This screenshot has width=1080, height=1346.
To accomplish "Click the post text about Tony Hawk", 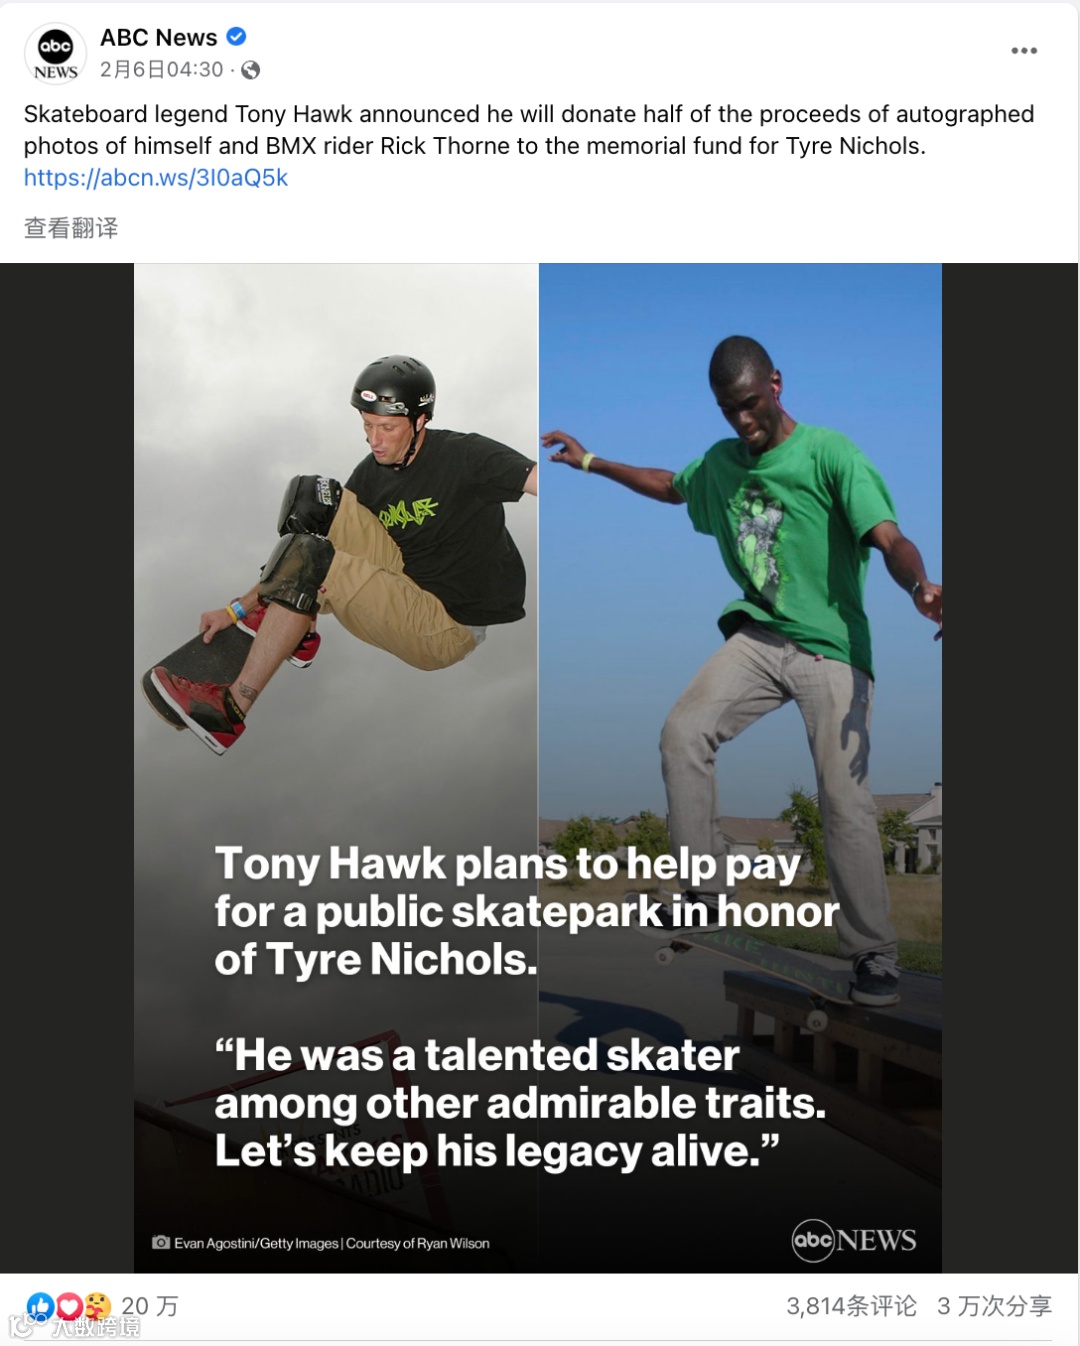I will click(x=529, y=130).
